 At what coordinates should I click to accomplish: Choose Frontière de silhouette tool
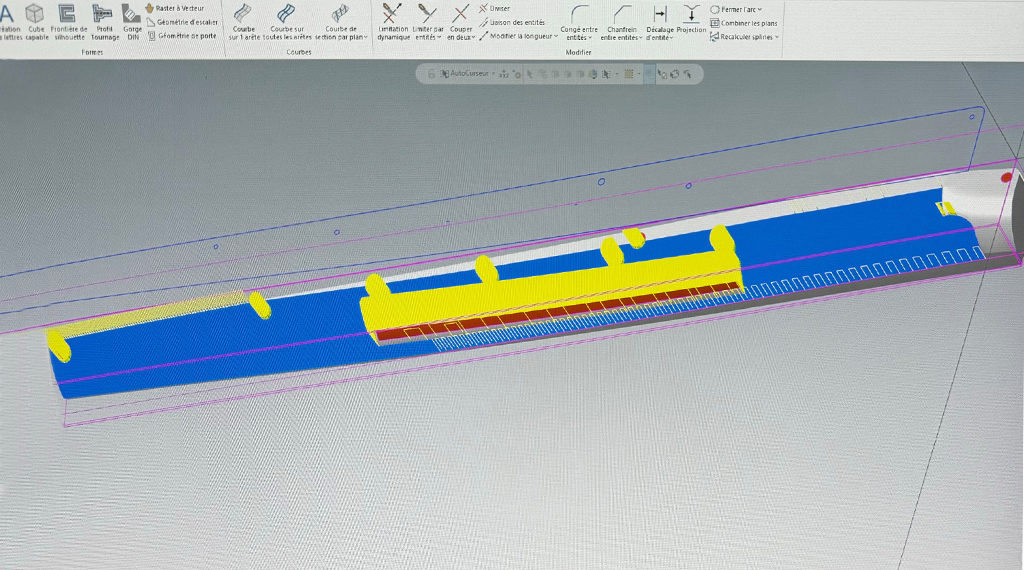[69, 22]
